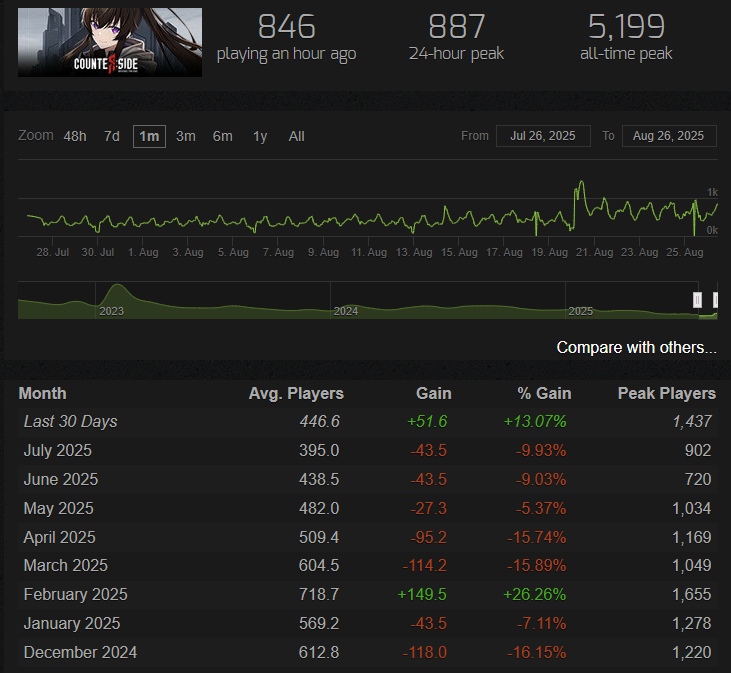The height and width of the screenshot is (673, 731).
Task: Click the 612.8 average players value
Action: click(x=319, y=652)
